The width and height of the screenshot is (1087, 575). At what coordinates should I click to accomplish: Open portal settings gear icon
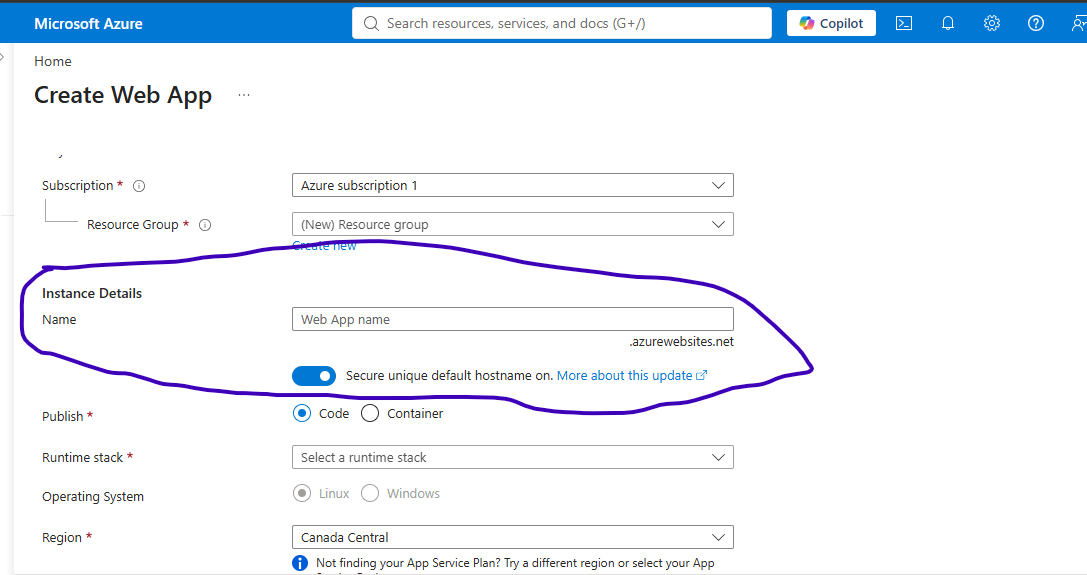click(992, 24)
